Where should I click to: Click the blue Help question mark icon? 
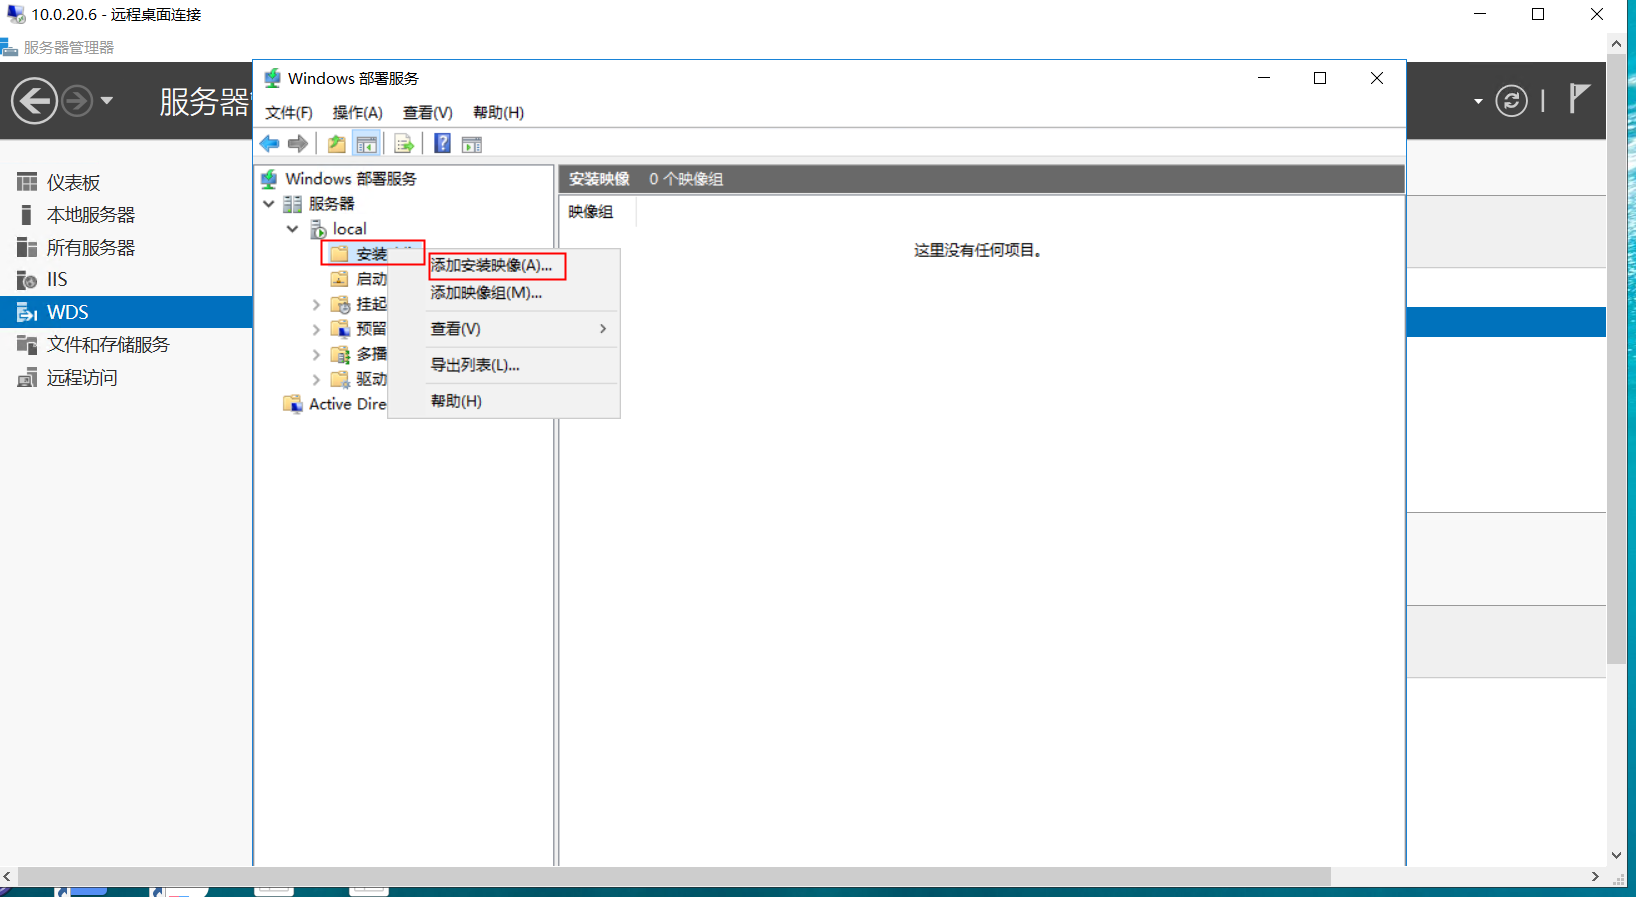coord(442,143)
